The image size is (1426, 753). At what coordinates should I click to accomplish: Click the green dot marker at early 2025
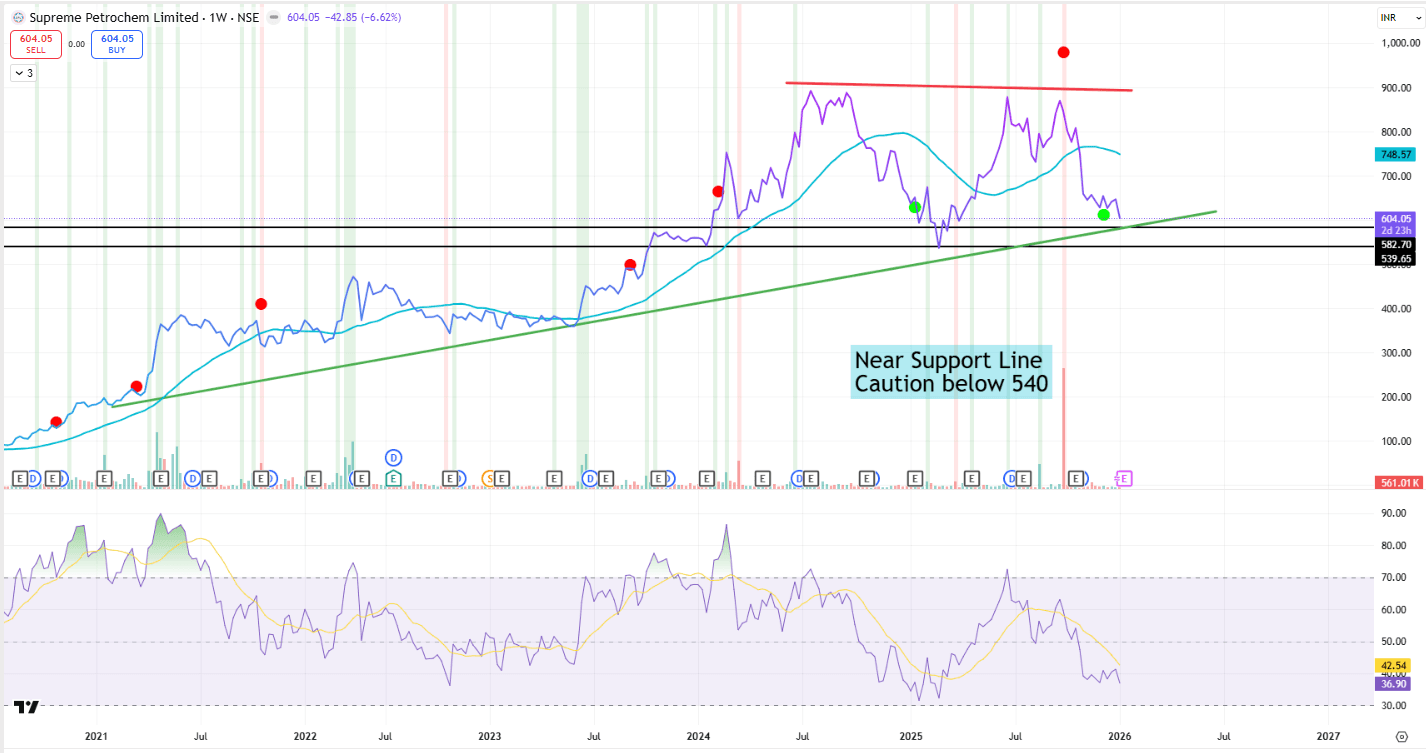[914, 207]
